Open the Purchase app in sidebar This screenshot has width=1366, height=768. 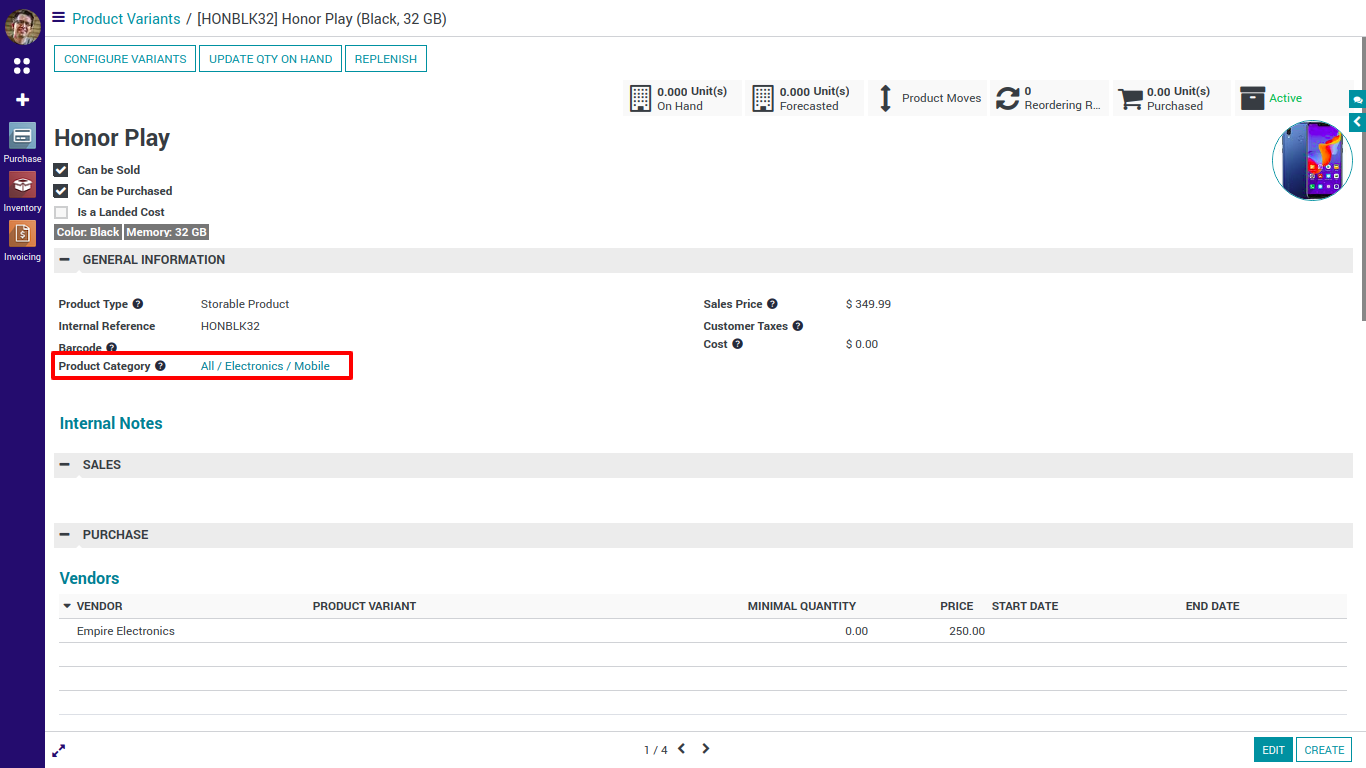click(x=22, y=137)
